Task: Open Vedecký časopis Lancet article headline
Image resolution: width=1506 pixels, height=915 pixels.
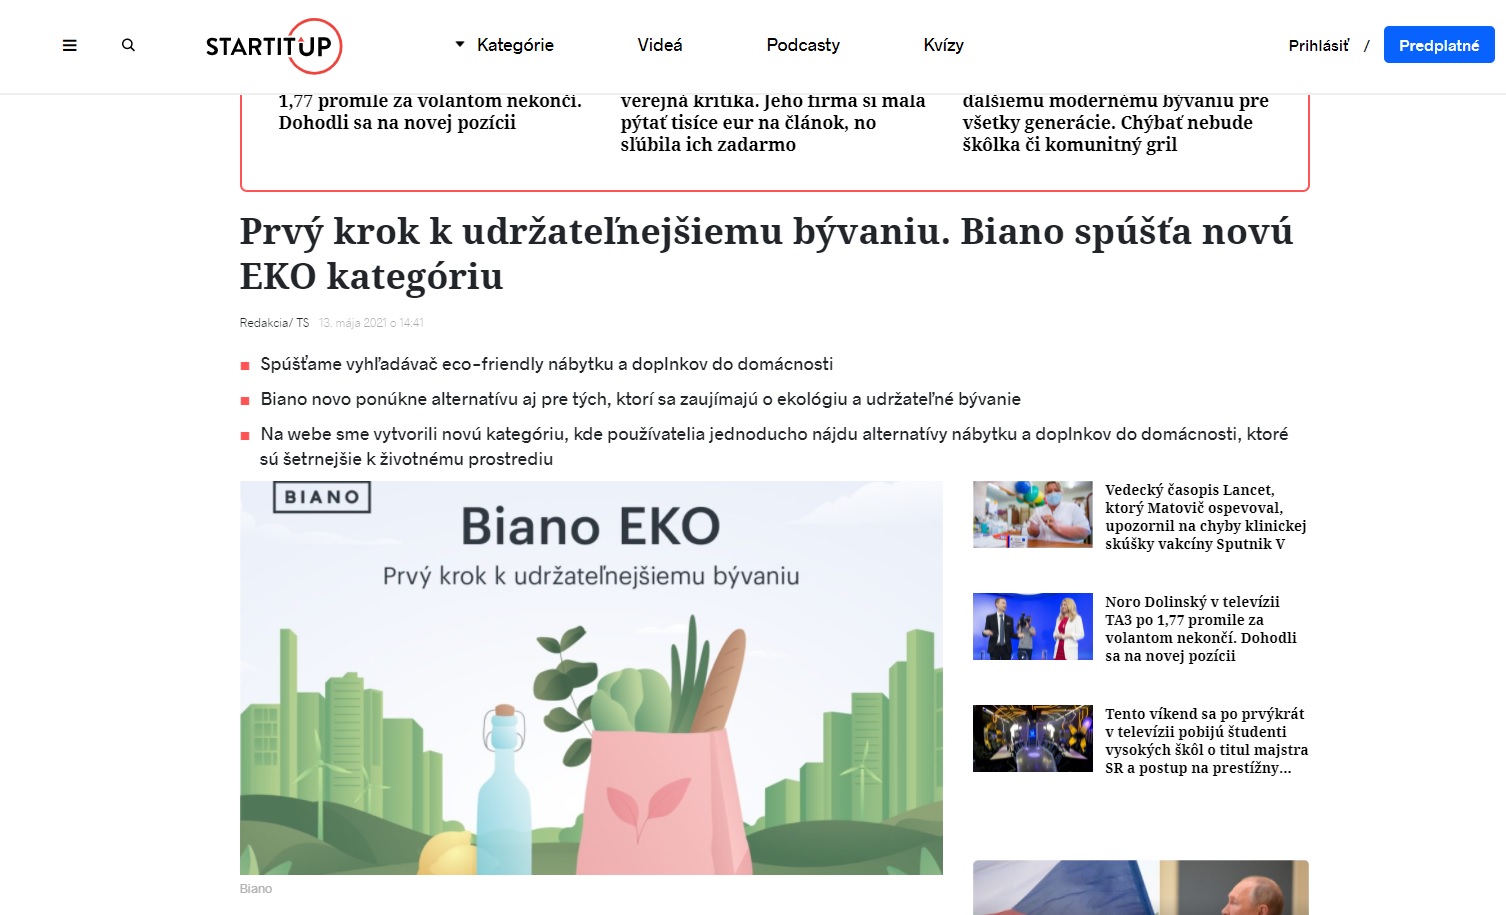Action: (1206, 517)
